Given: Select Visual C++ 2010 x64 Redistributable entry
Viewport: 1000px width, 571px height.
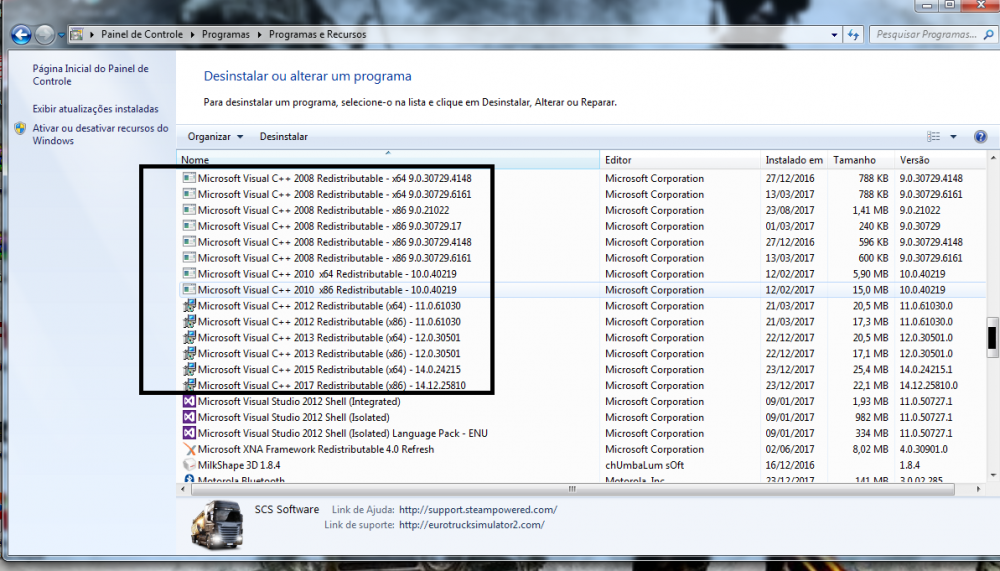Looking at the screenshot, I should point(327,274).
